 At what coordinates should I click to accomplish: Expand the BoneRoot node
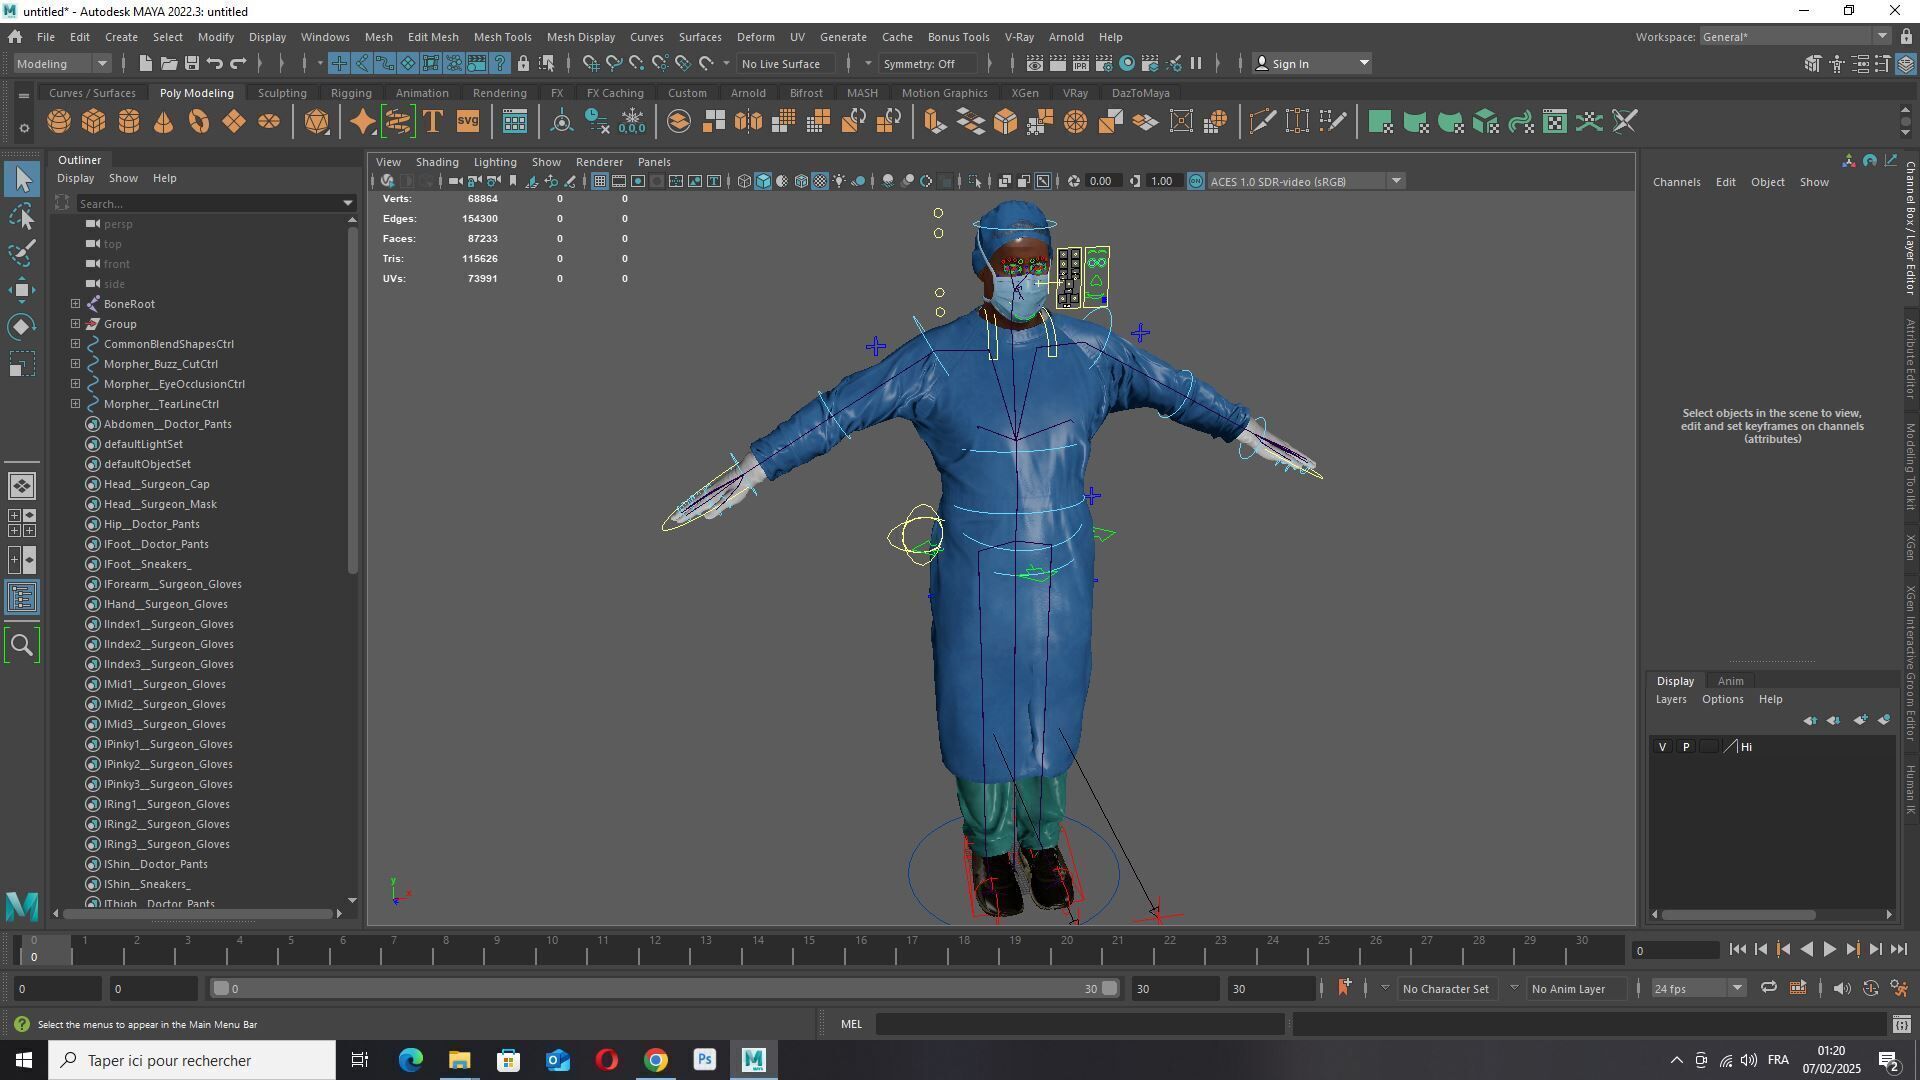pos(76,304)
